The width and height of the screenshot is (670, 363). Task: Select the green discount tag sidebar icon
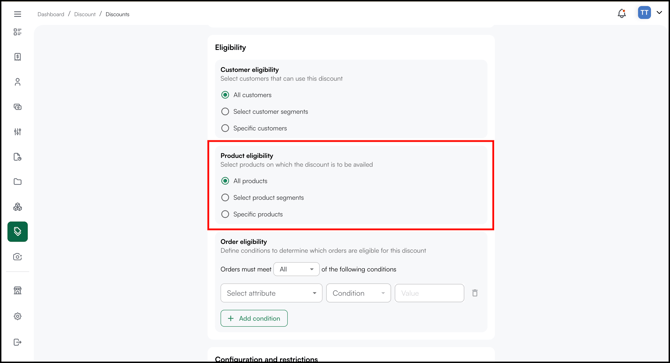click(x=18, y=231)
